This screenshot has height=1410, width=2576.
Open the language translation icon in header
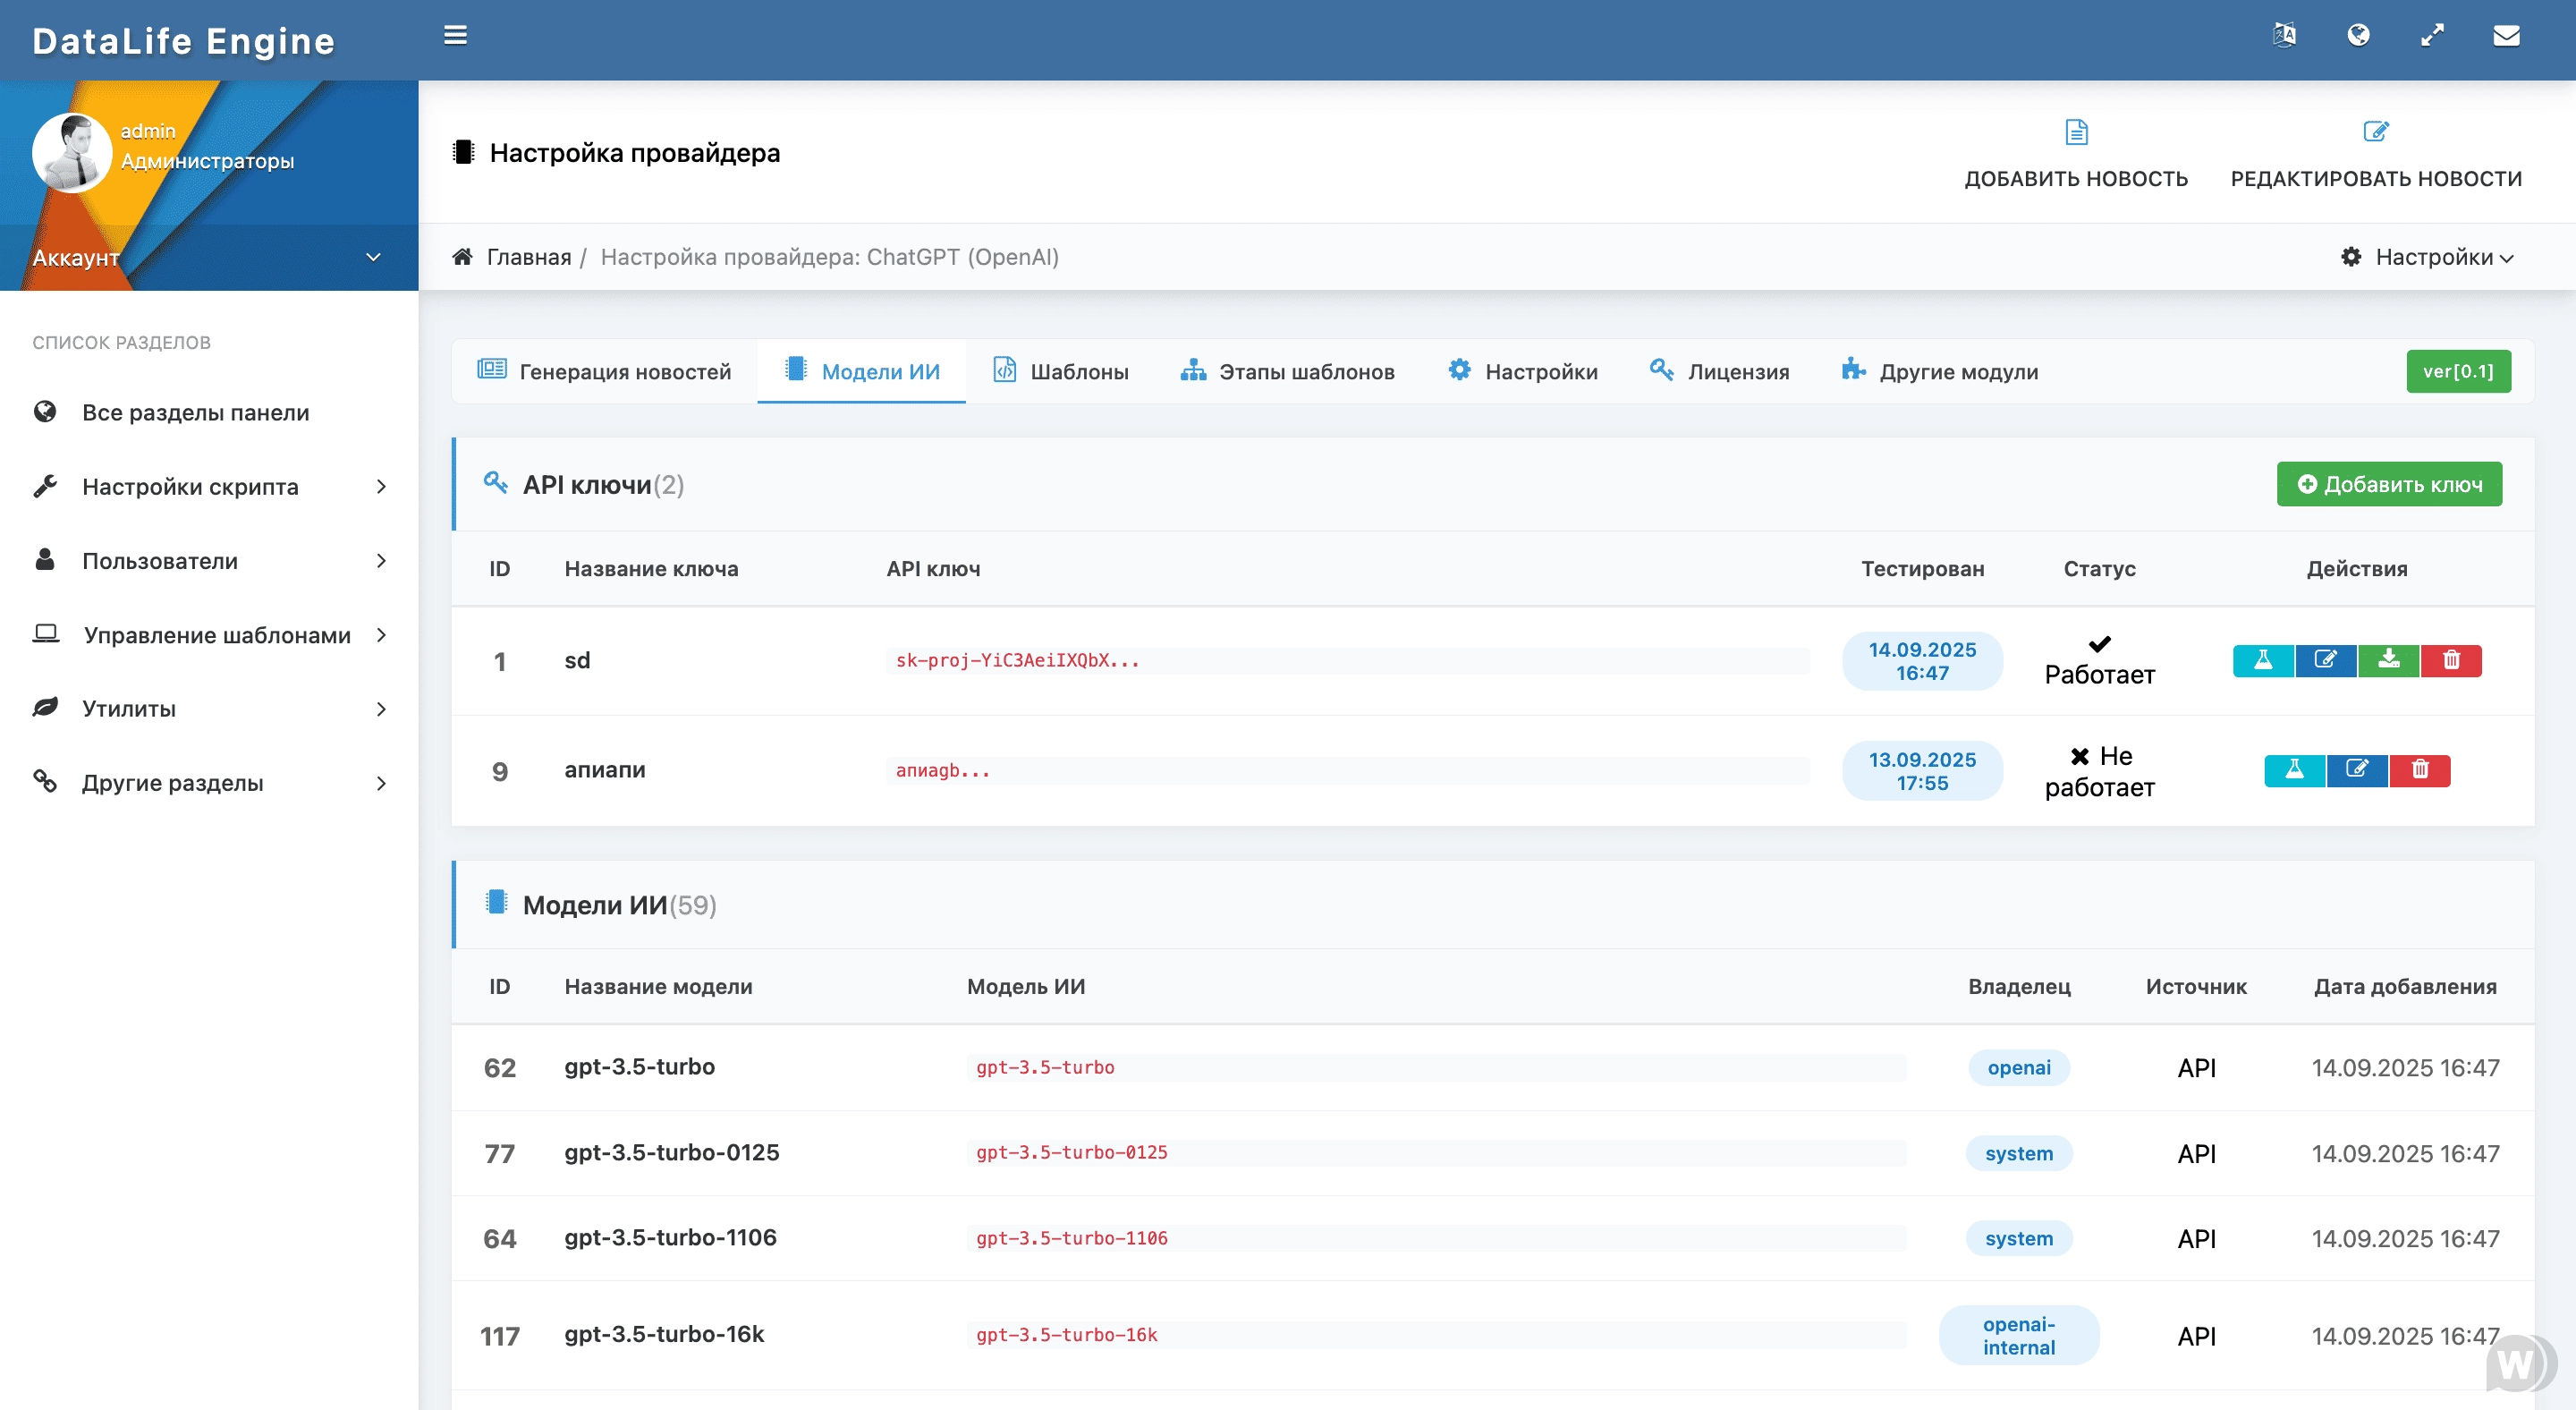click(x=2284, y=36)
